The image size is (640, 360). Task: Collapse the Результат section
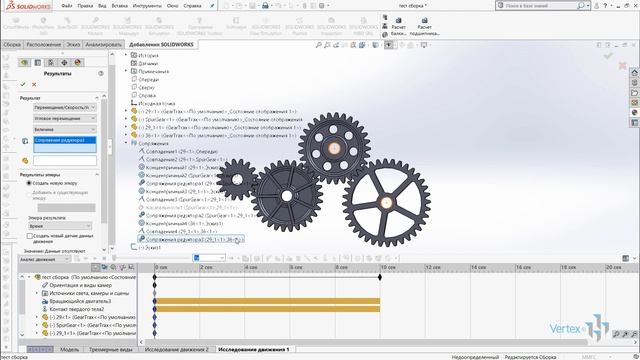tap(97, 98)
